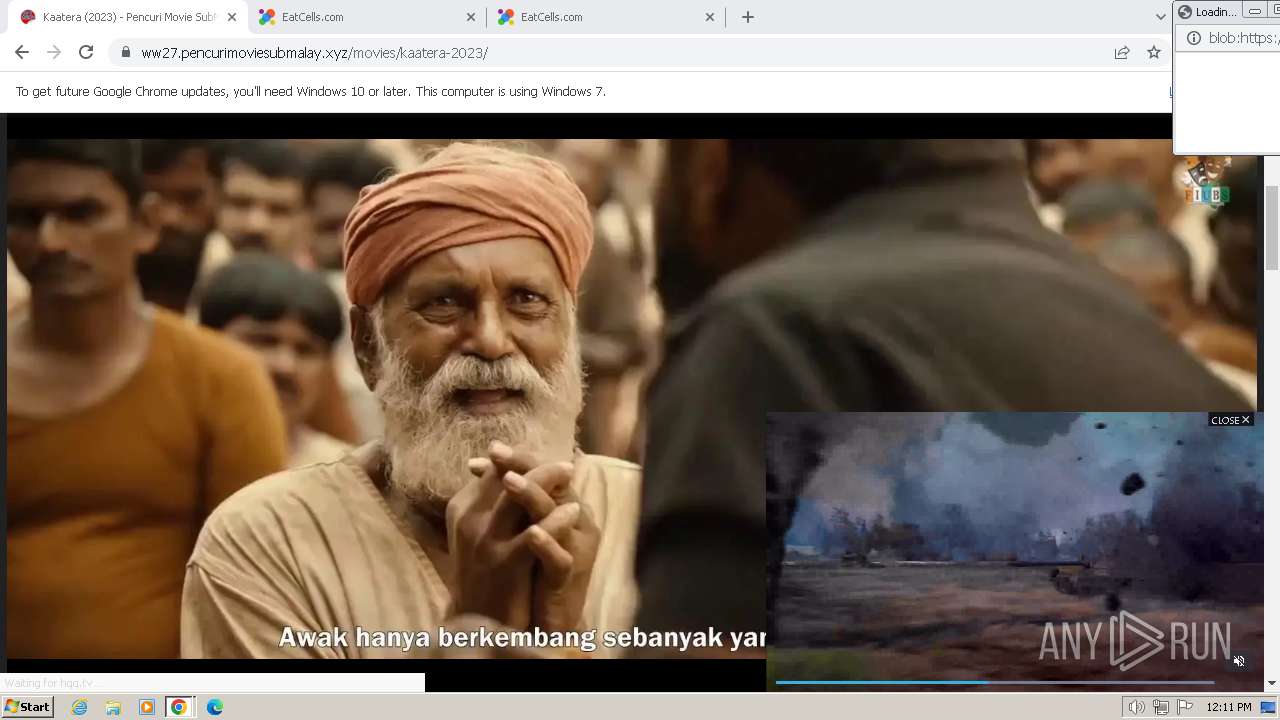Share this page using the share icon
Viewport: 1280px width, 720px height.
[1122, 53]
